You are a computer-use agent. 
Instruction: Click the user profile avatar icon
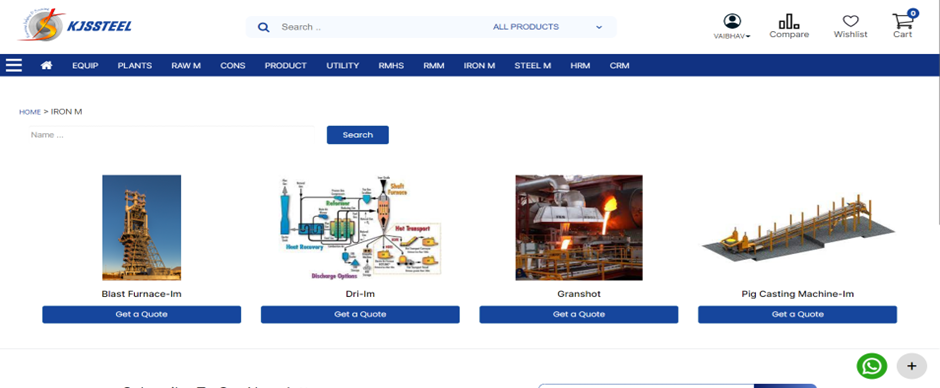(732, 21)
